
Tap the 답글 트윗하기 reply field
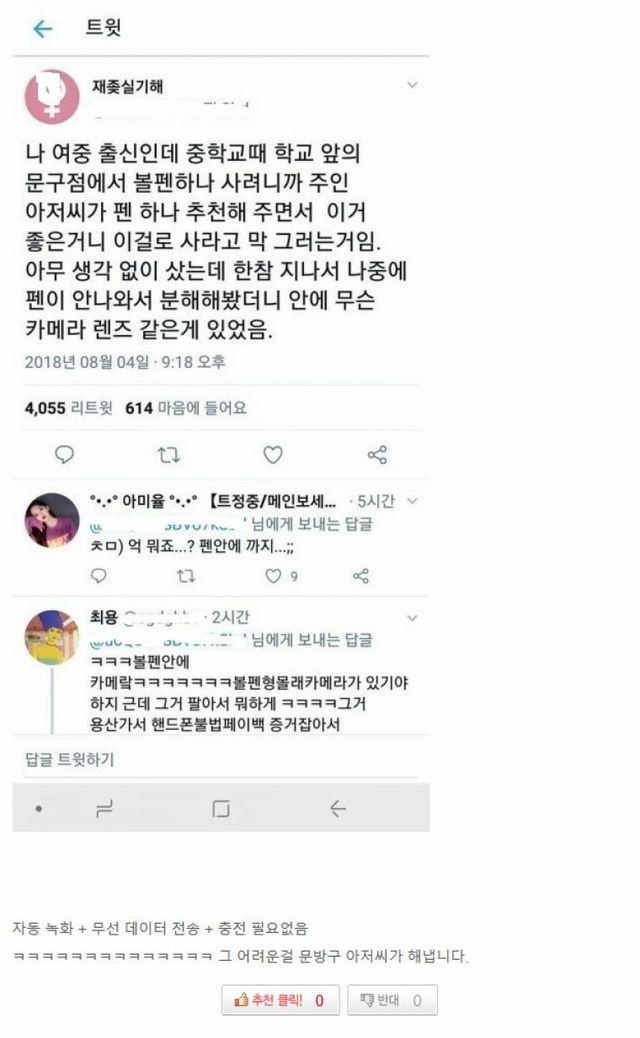[x=220, y=759]
